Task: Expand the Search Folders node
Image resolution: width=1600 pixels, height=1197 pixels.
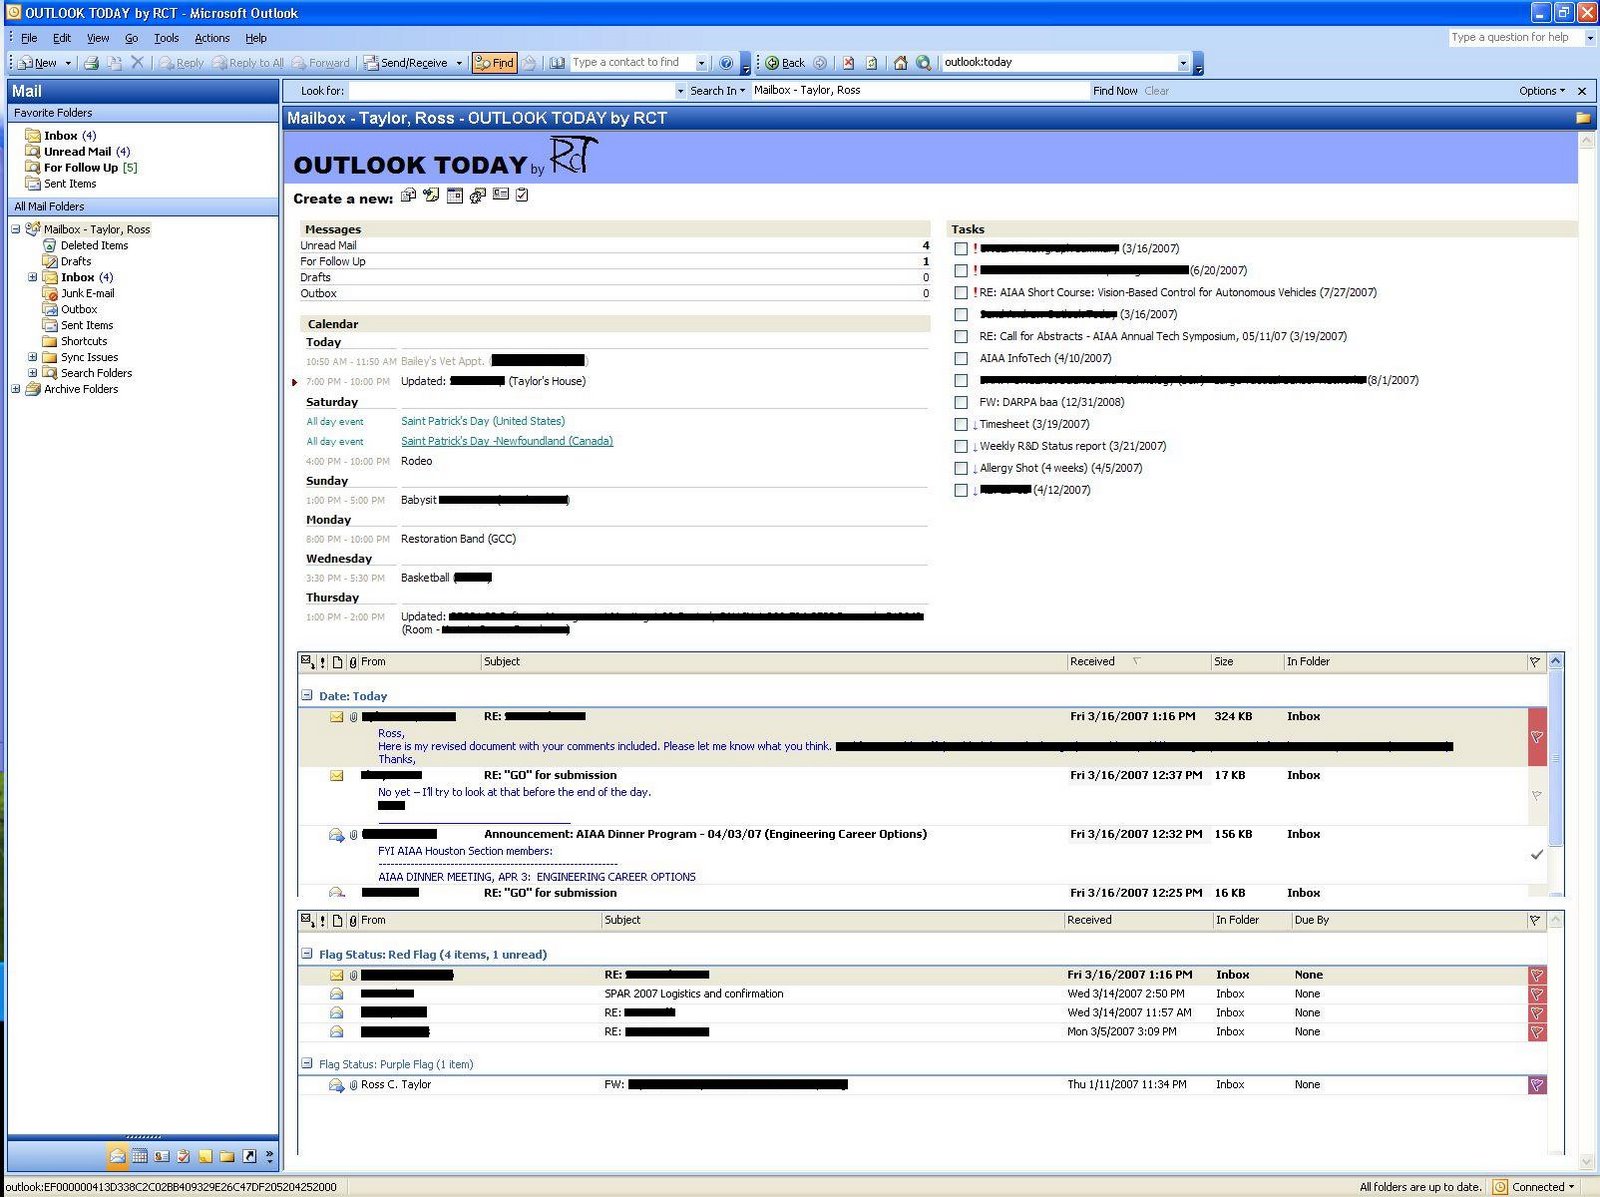Action: (x=32, y=373)
